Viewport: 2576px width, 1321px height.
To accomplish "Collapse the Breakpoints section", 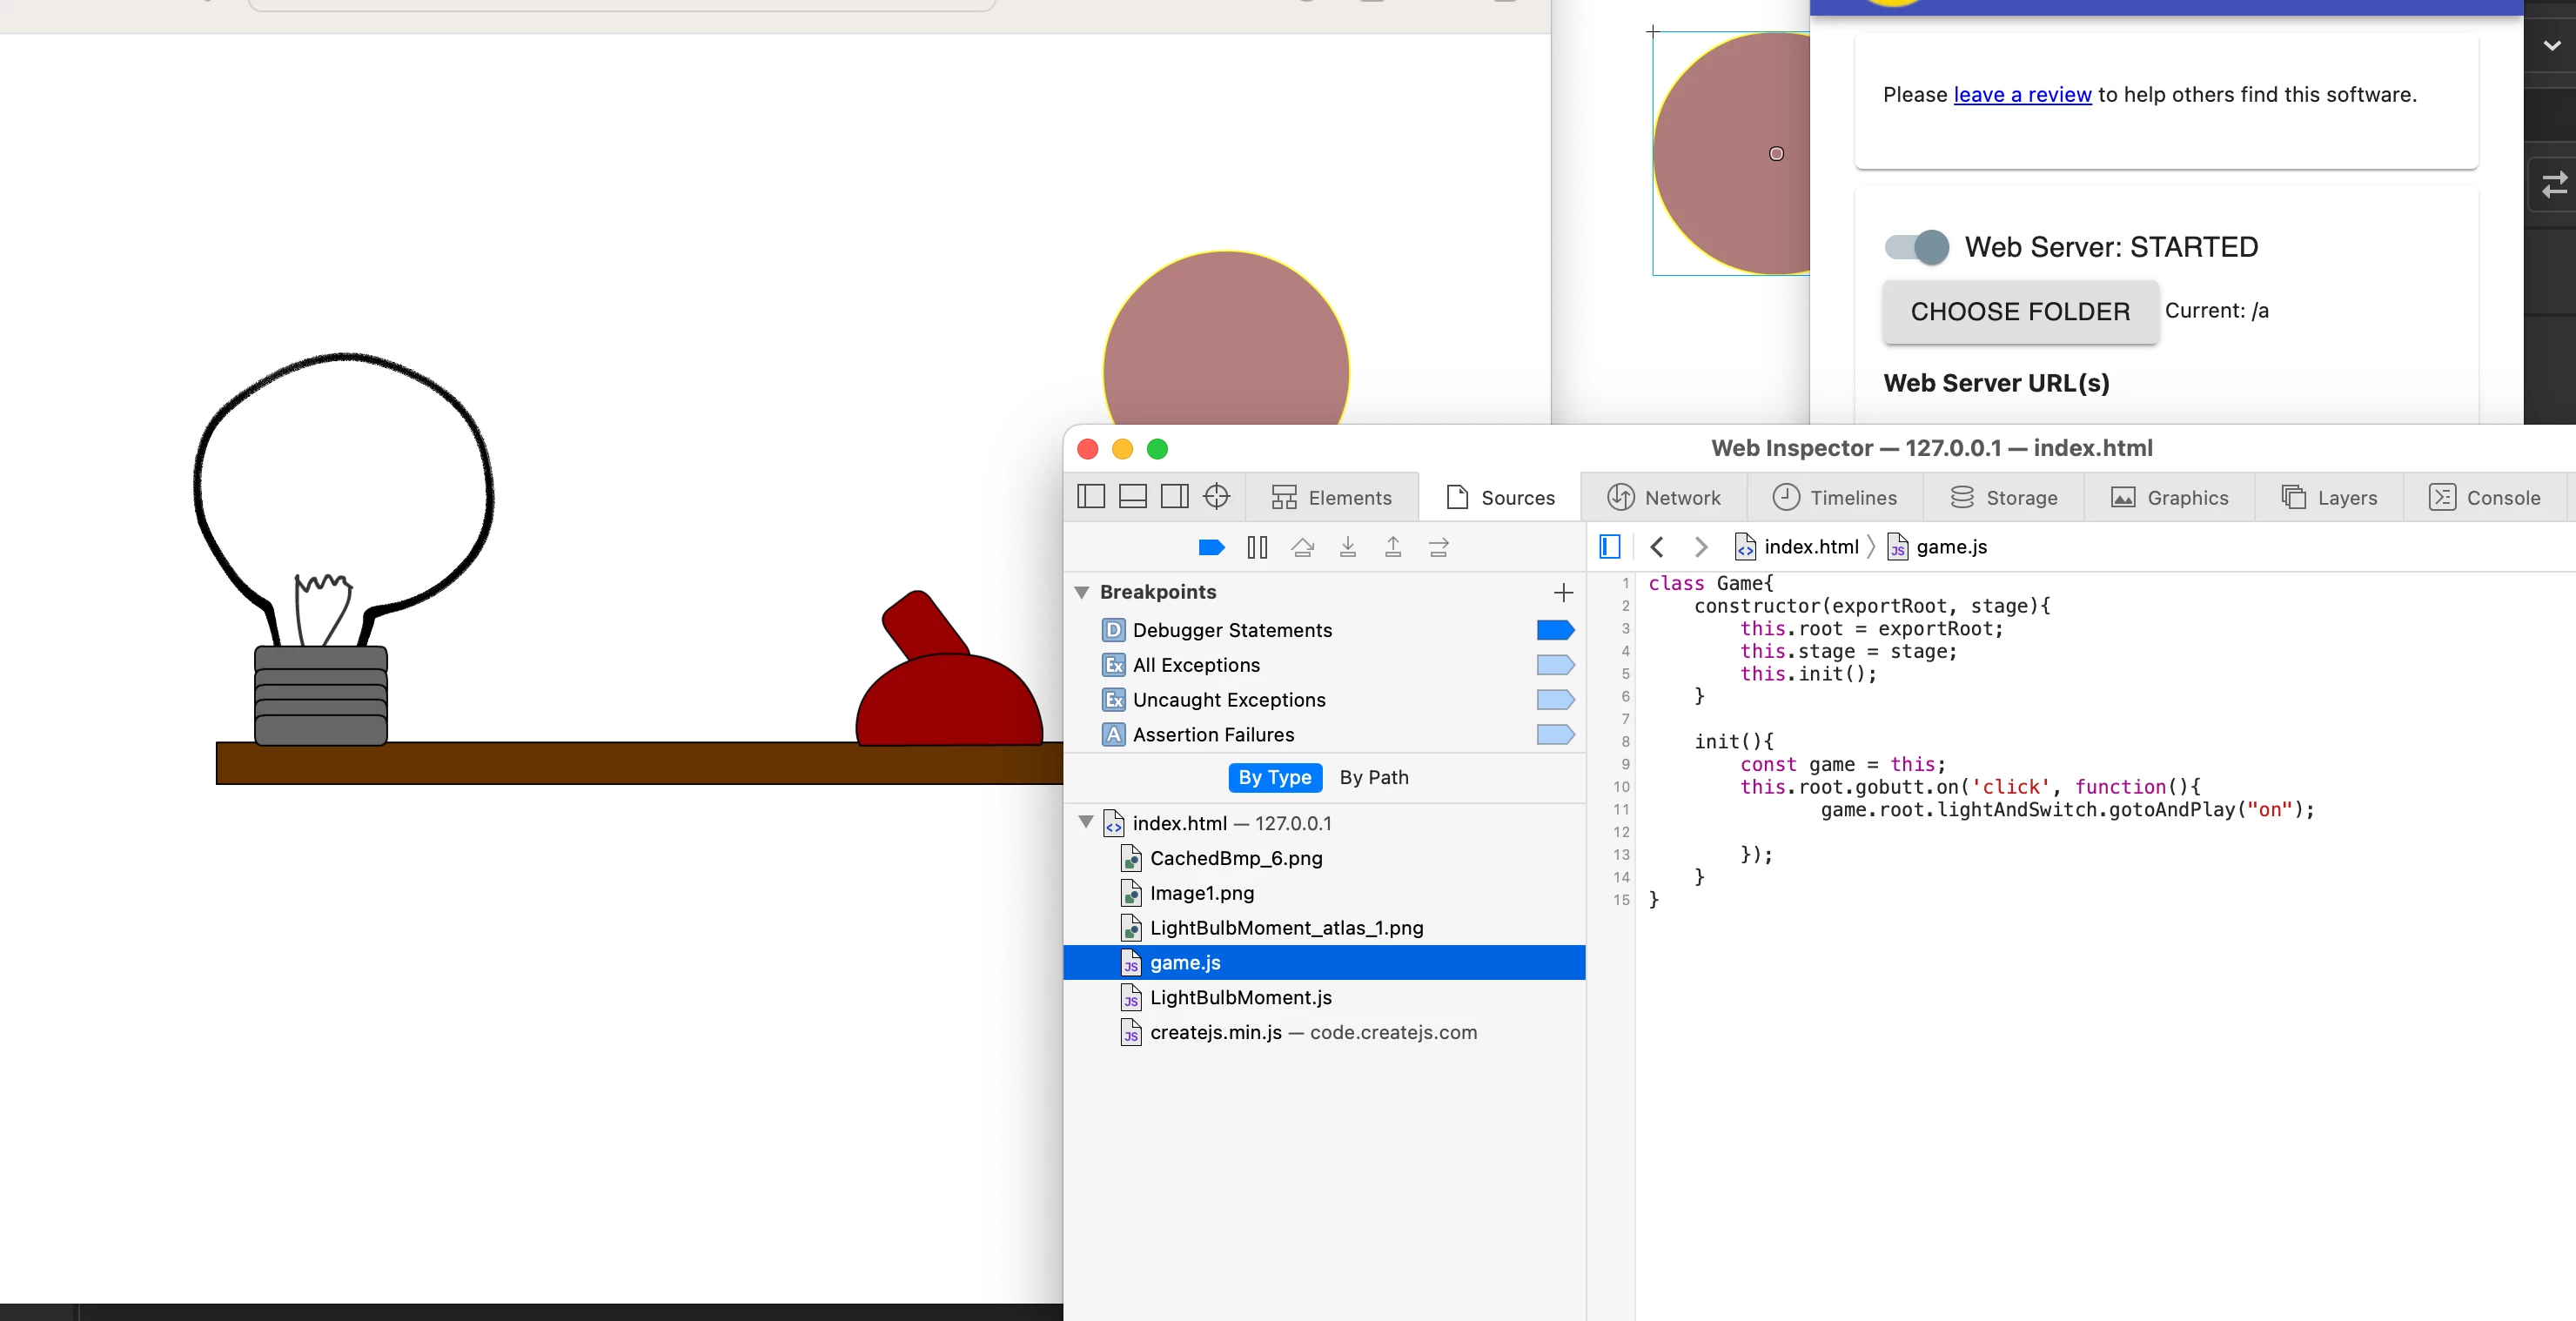I will tap(1081, 592).
